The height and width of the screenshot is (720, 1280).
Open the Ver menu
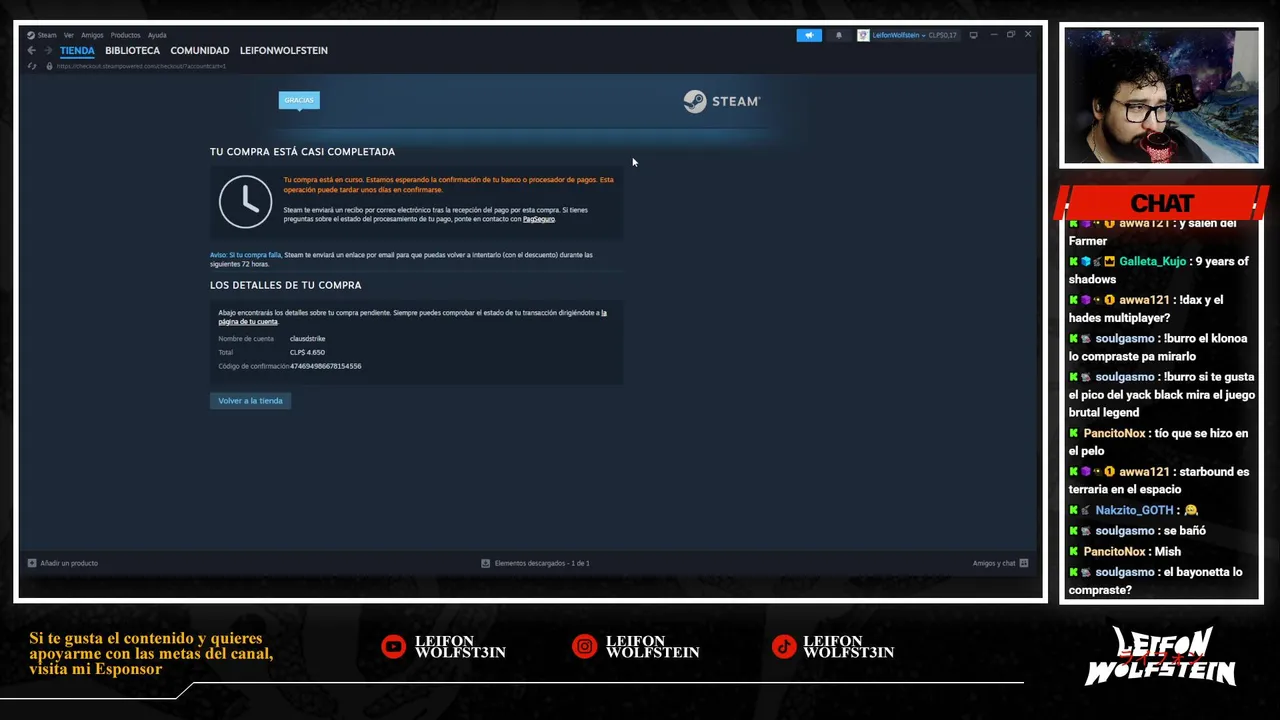tap(69, 35)
